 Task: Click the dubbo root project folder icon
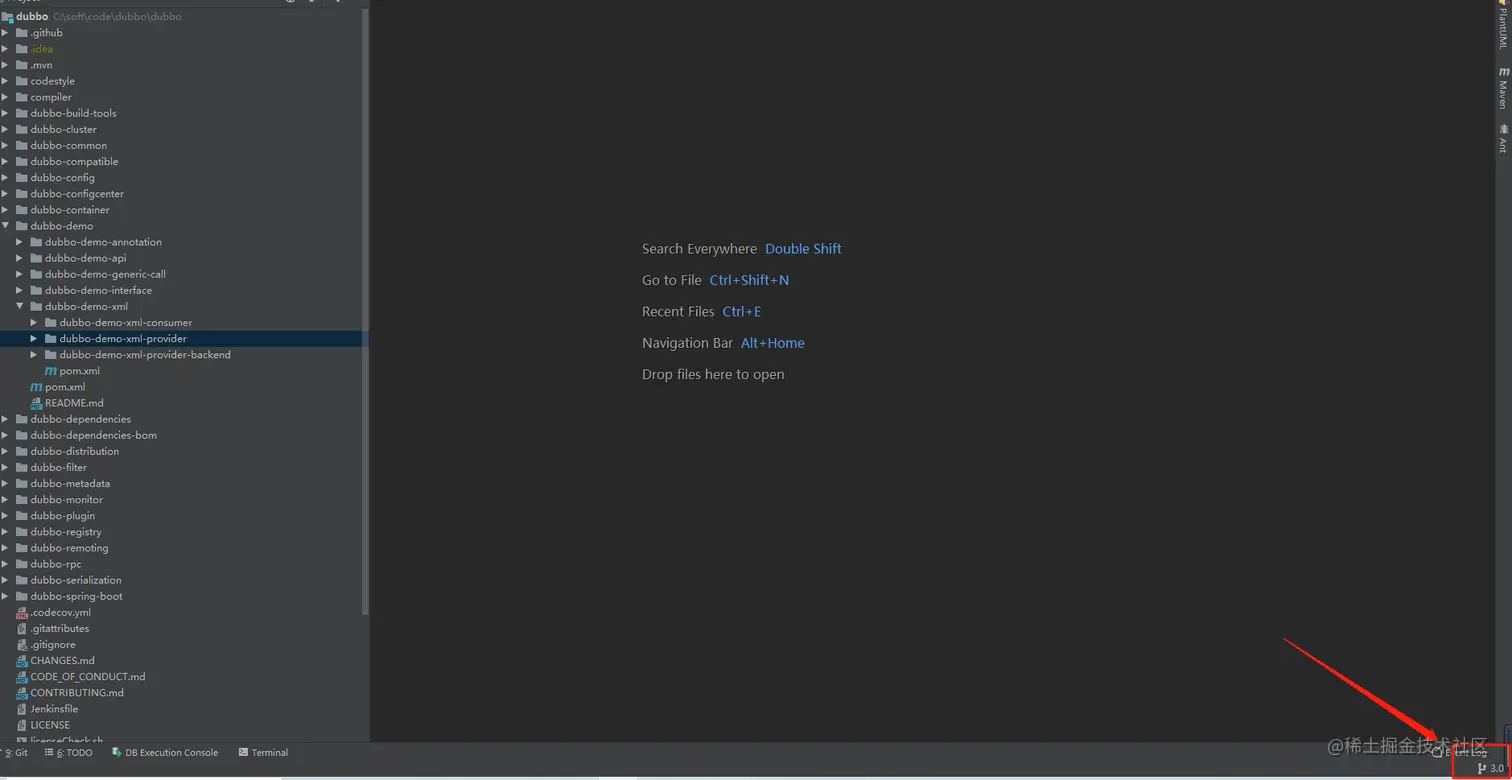8,17
